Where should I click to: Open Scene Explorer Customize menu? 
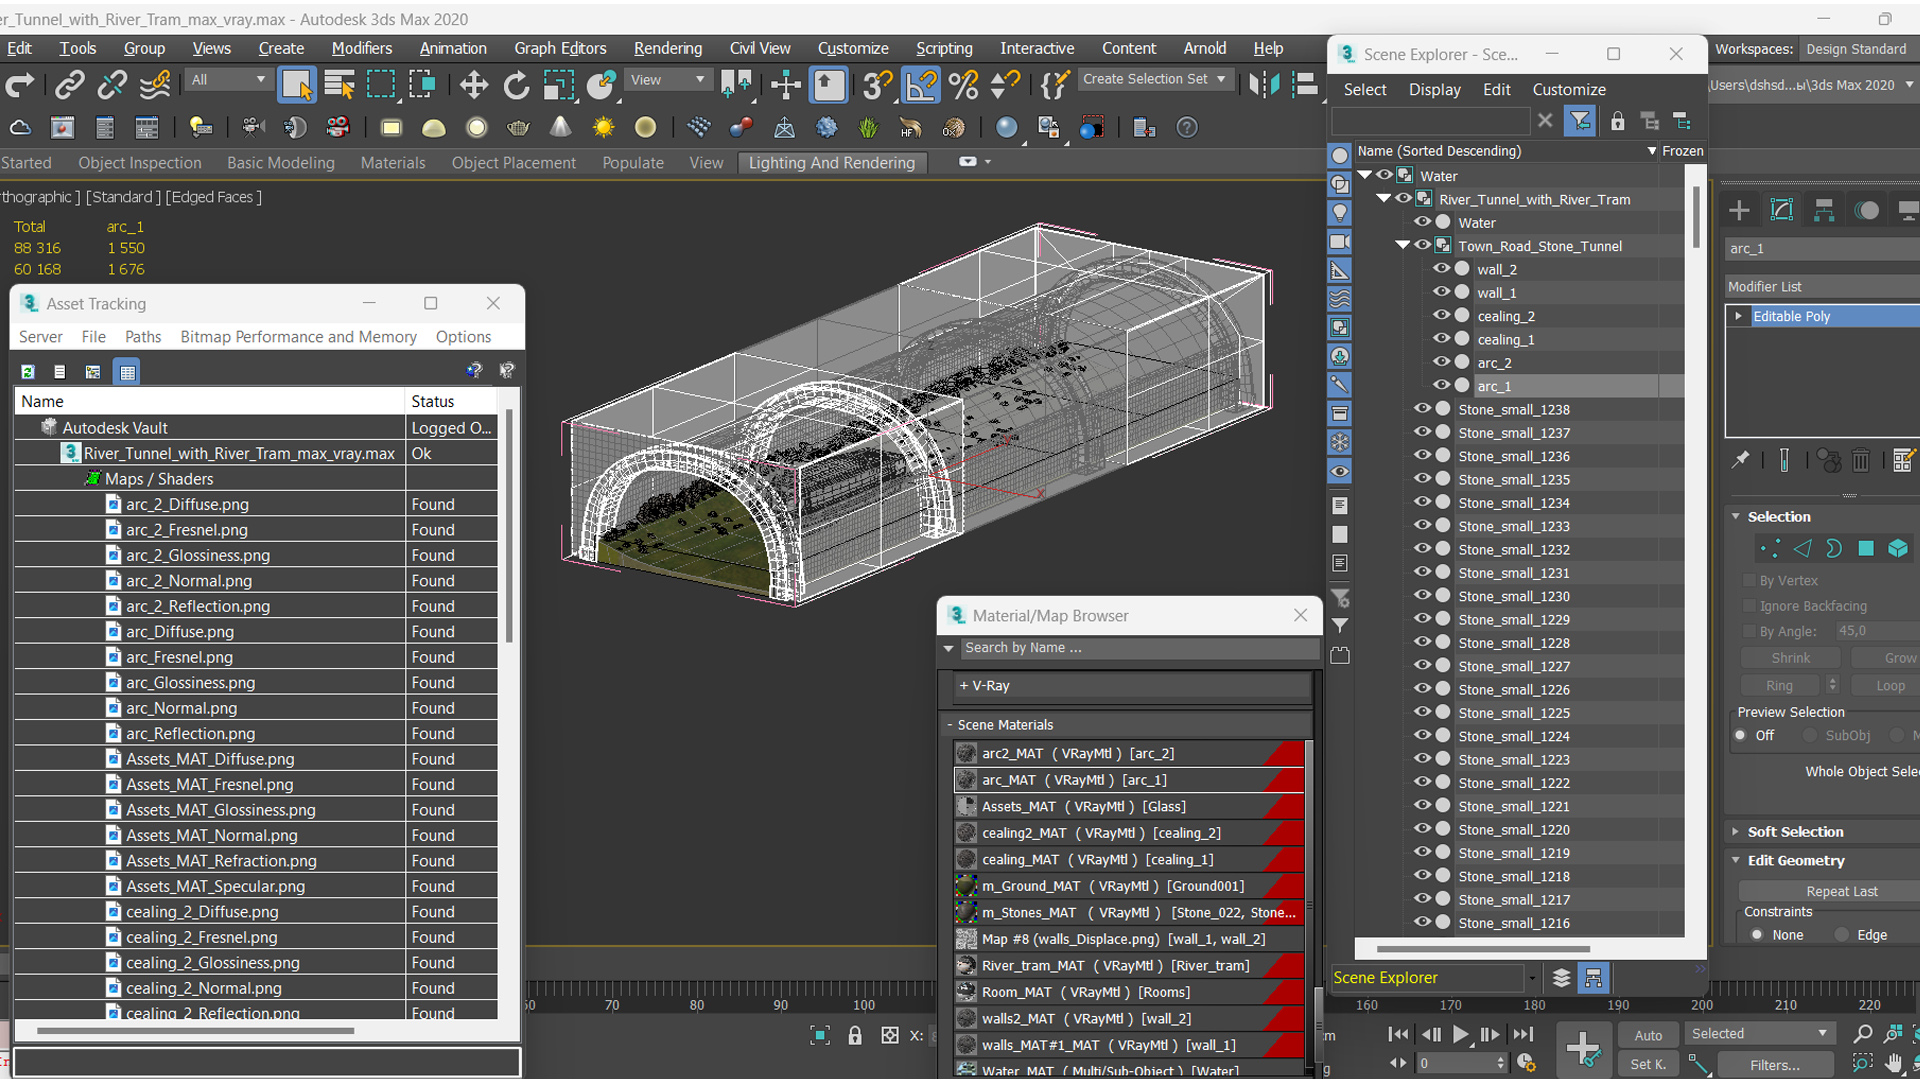[1569, 89]
